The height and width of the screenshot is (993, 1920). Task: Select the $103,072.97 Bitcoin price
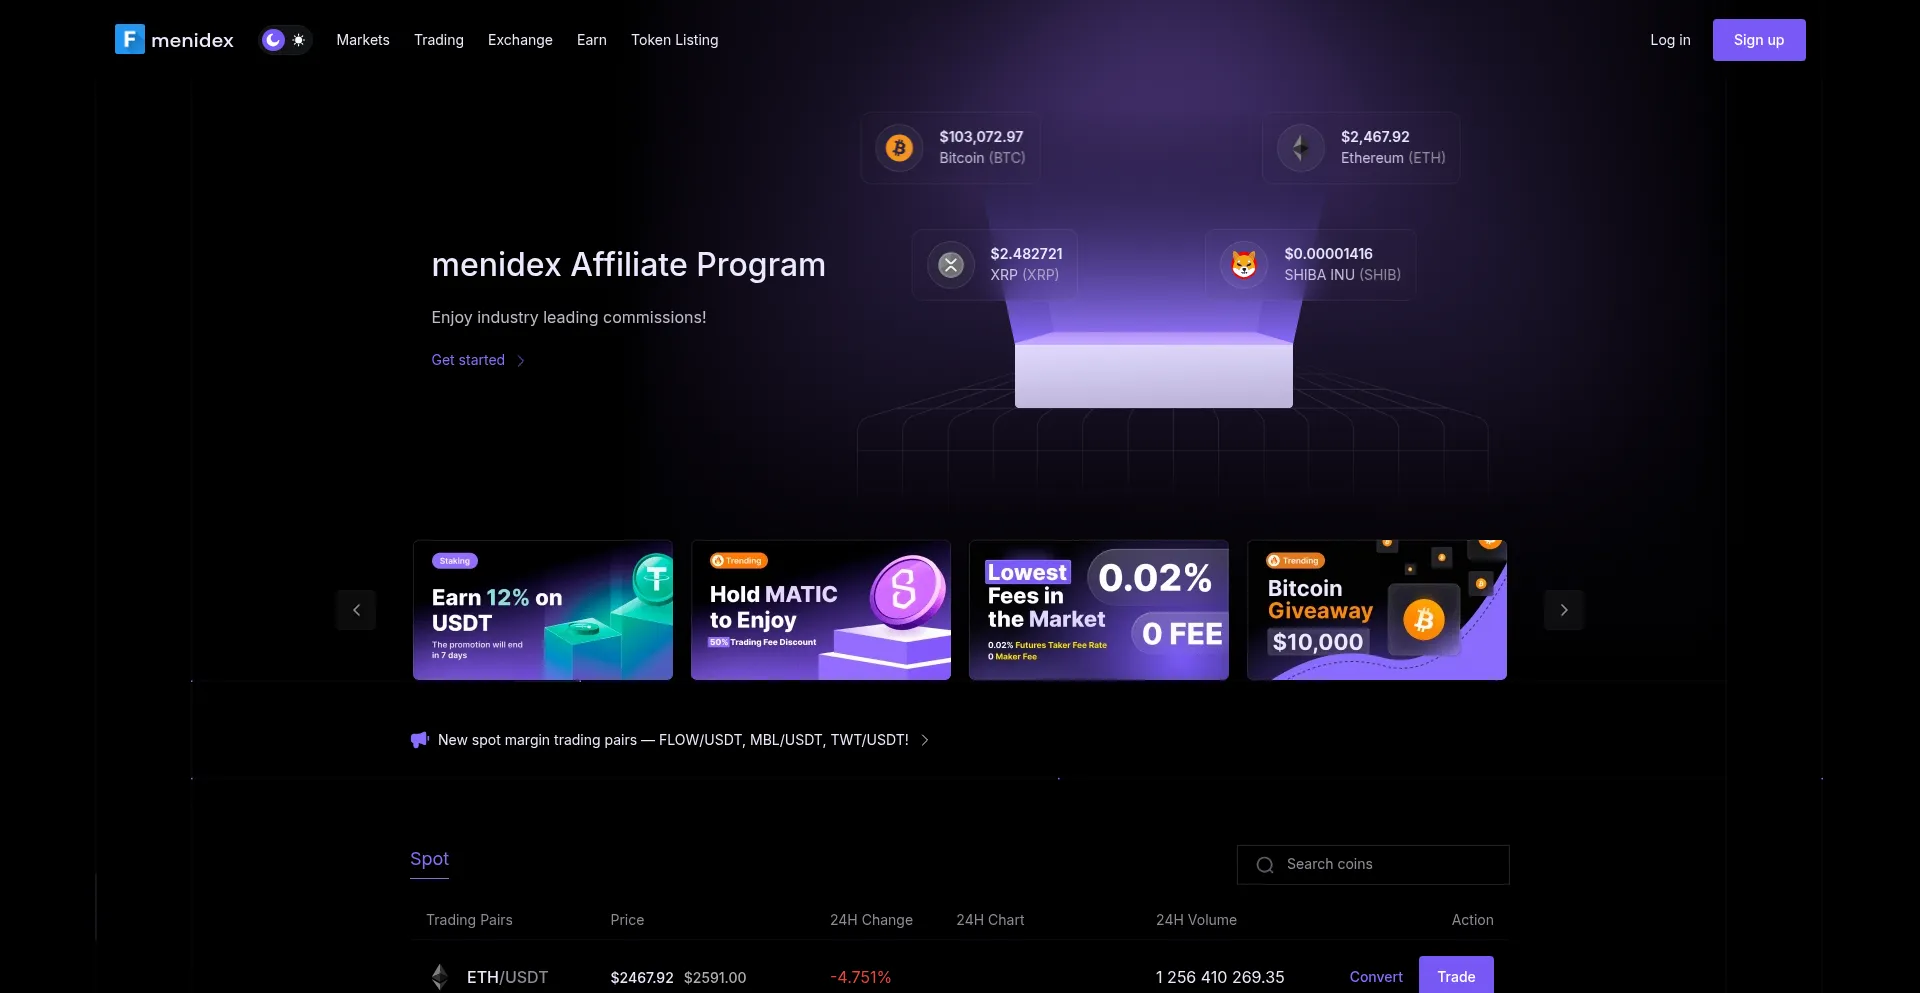tap(981, 137)
